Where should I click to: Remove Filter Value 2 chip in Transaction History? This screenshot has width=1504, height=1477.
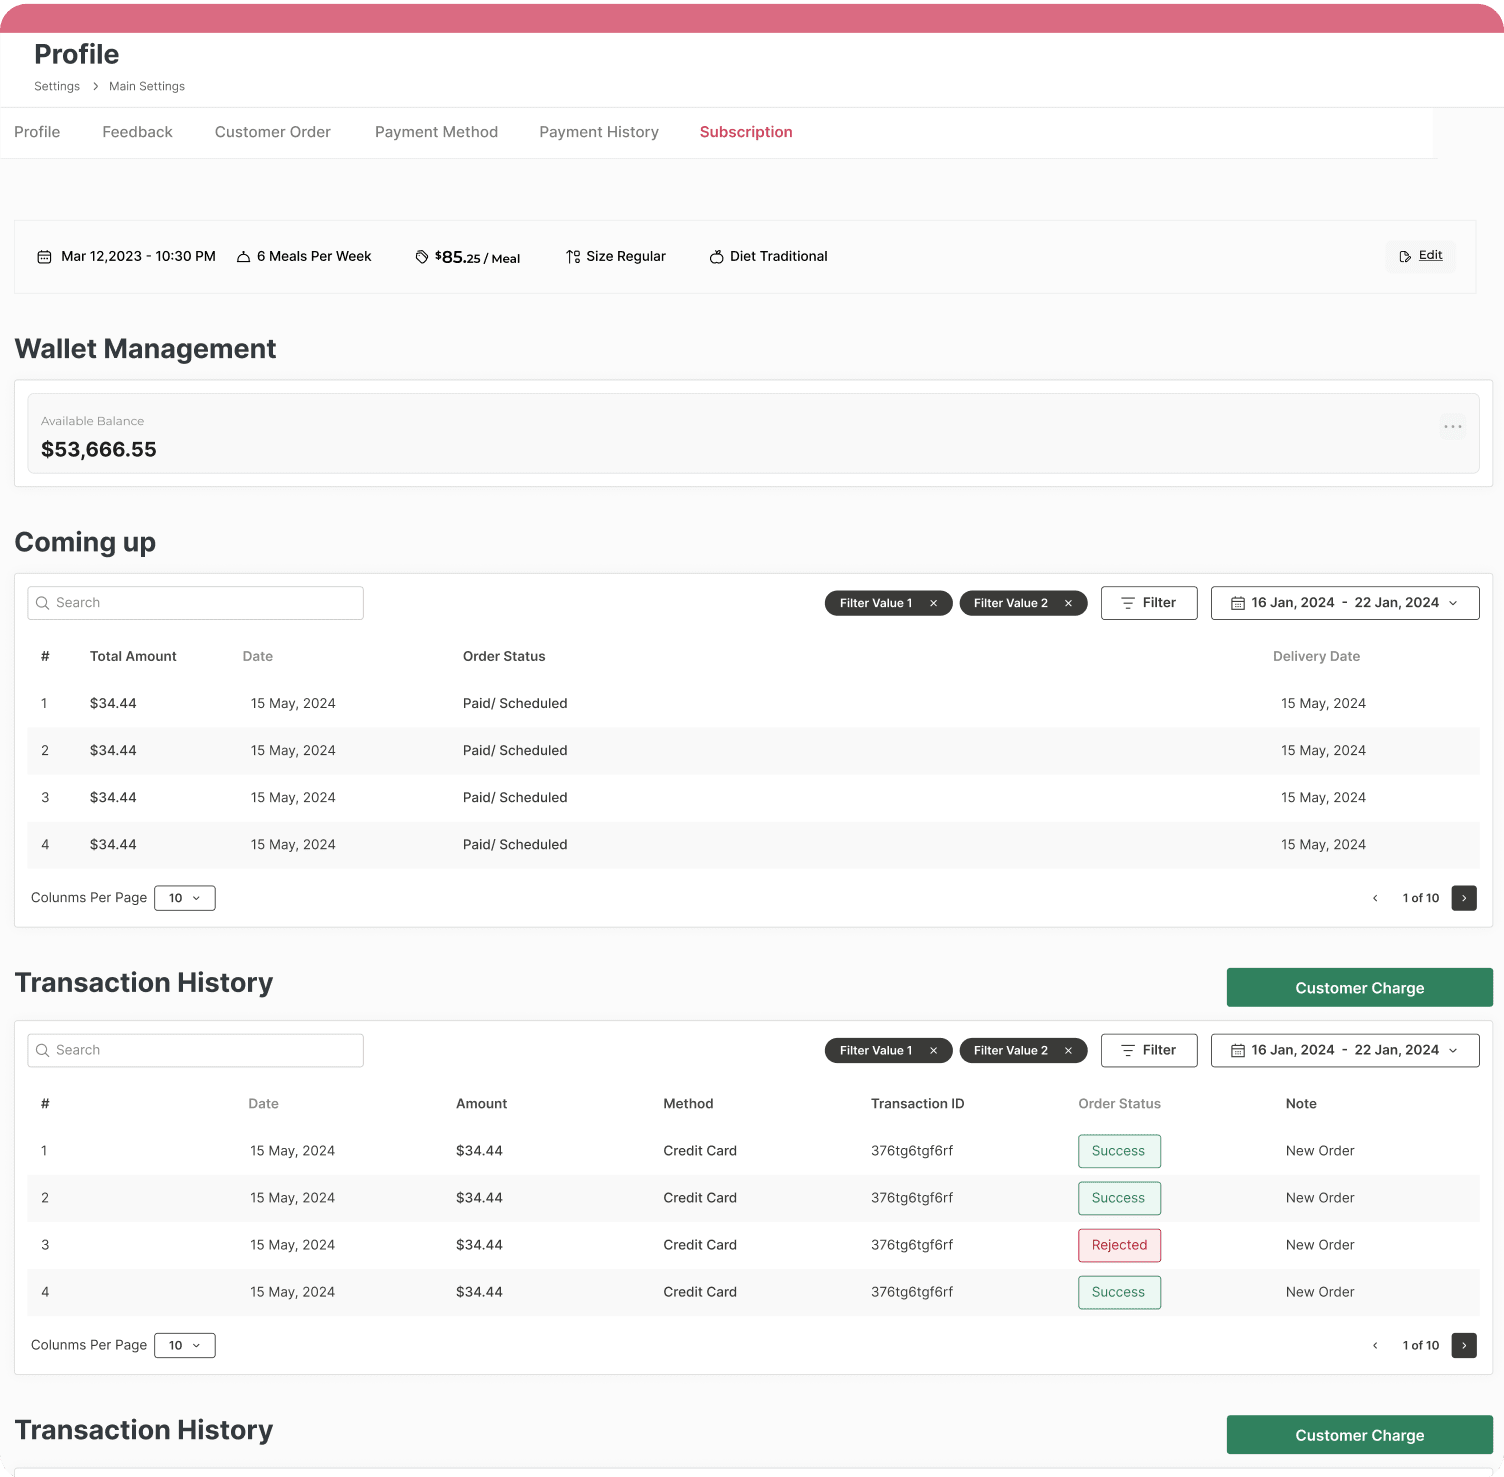(1068, 1050)
